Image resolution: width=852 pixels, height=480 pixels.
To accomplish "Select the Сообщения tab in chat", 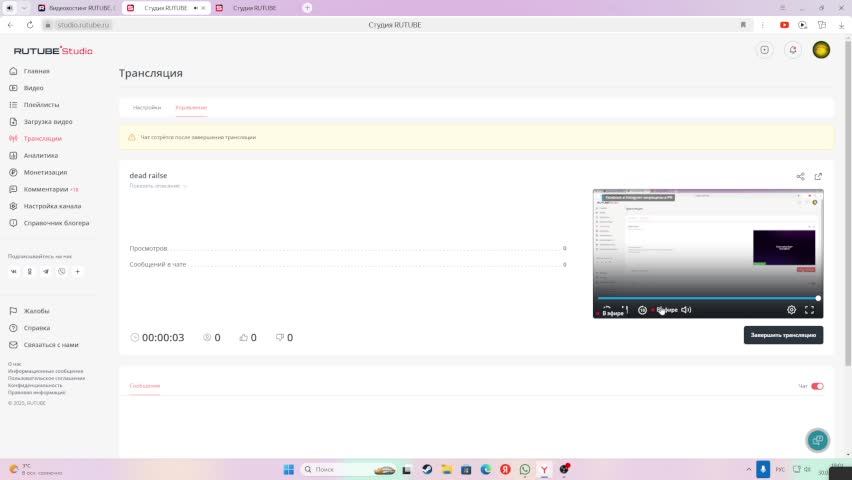I will click(145, 386).
